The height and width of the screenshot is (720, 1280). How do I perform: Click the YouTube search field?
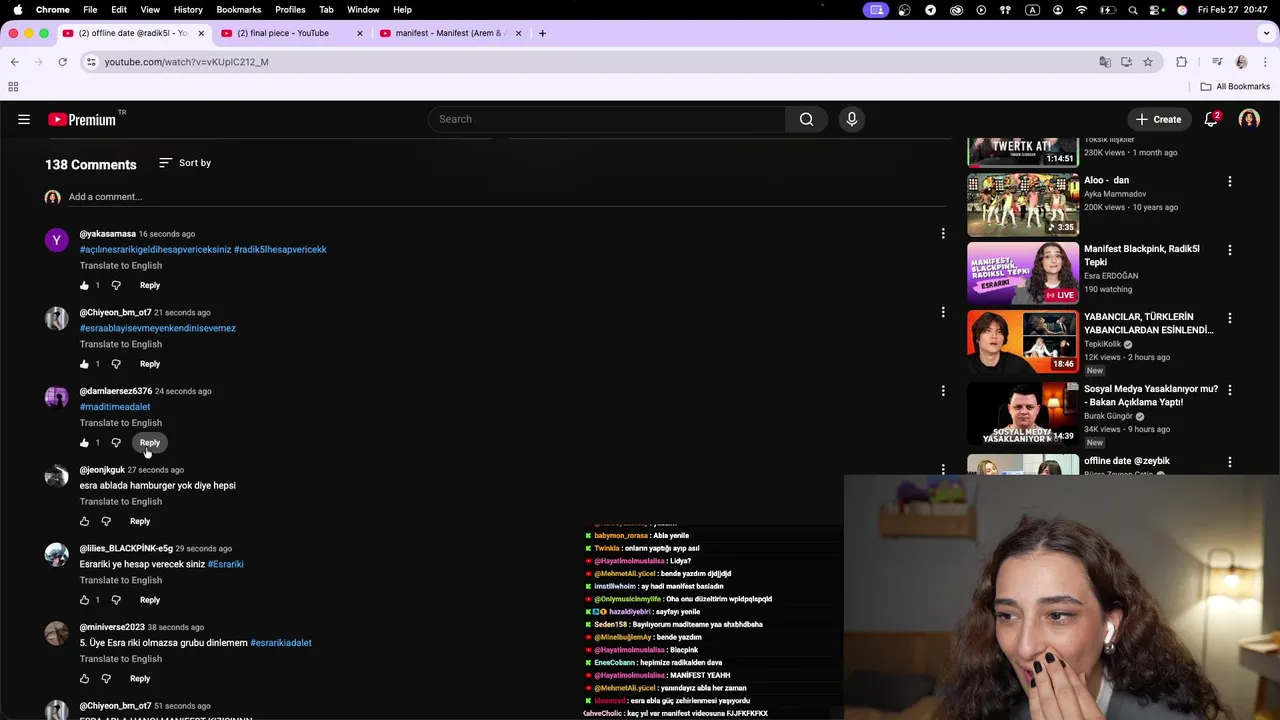coord(607,119)
